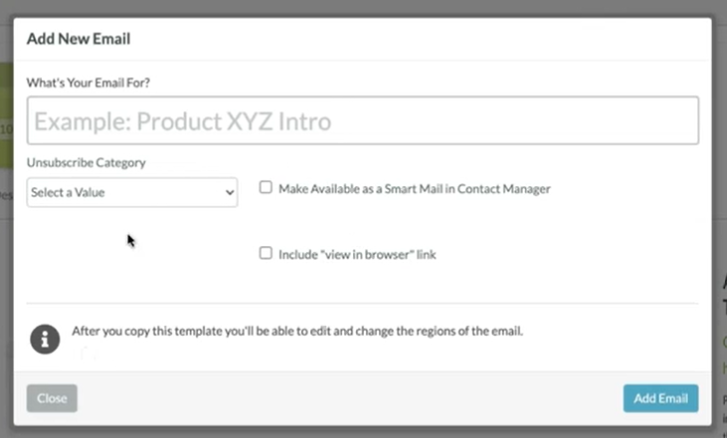Click the Add Email button

point(660,398)
